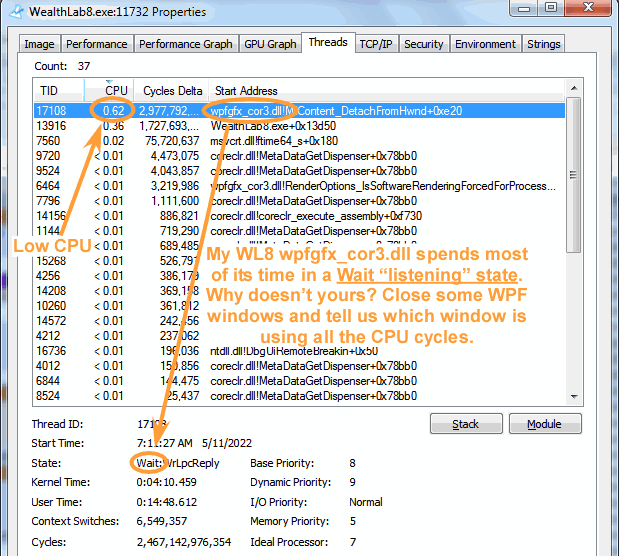Maximize the Properties window
619x556 pixels.
[551, 8]
